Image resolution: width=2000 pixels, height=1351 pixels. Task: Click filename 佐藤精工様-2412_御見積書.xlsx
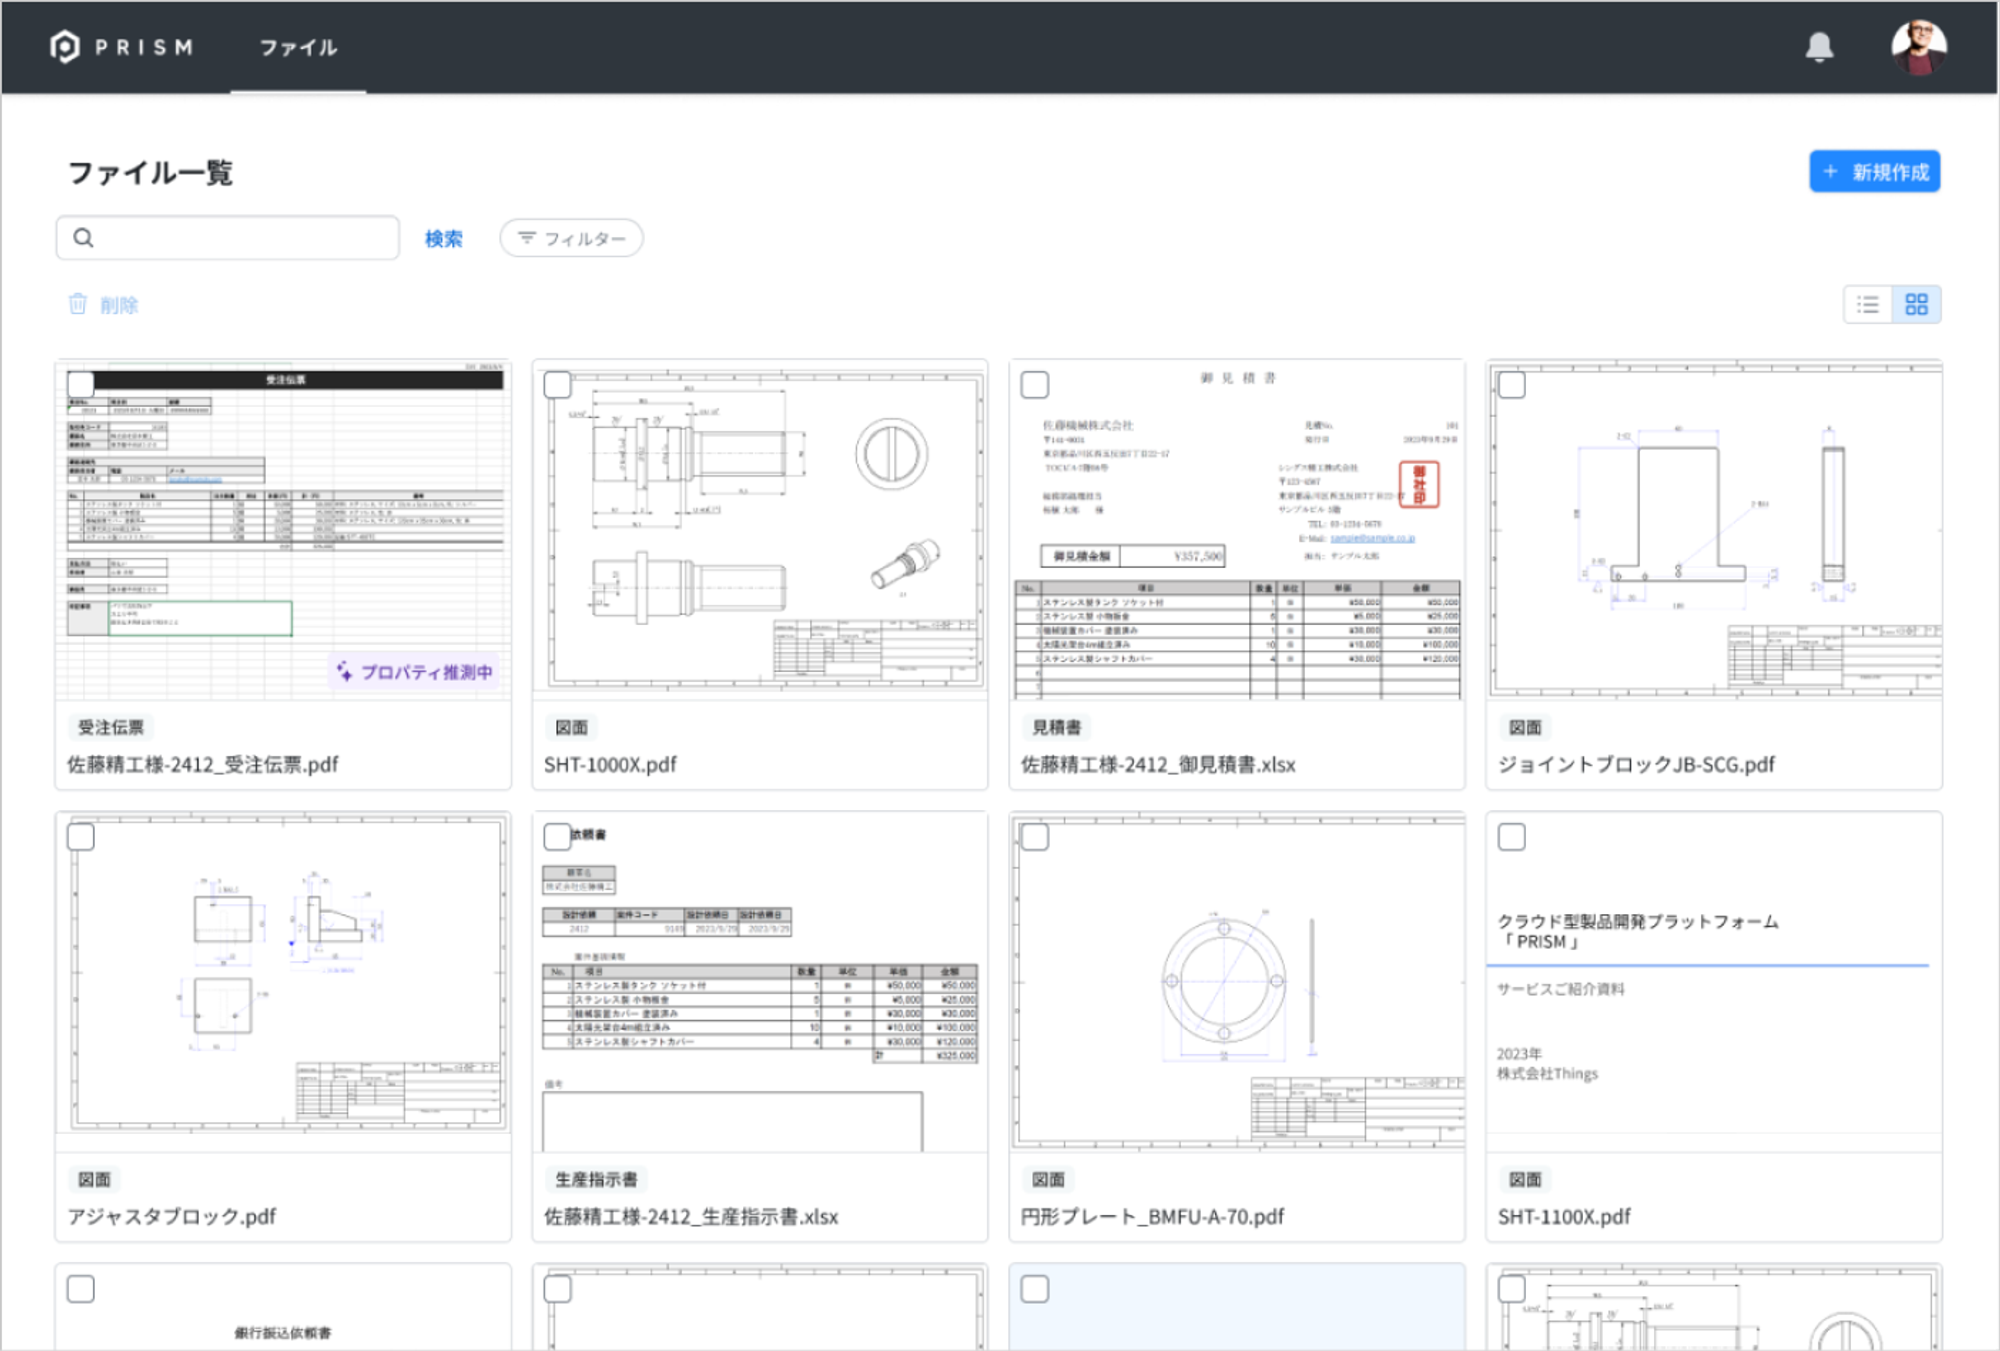(1158, 765)
